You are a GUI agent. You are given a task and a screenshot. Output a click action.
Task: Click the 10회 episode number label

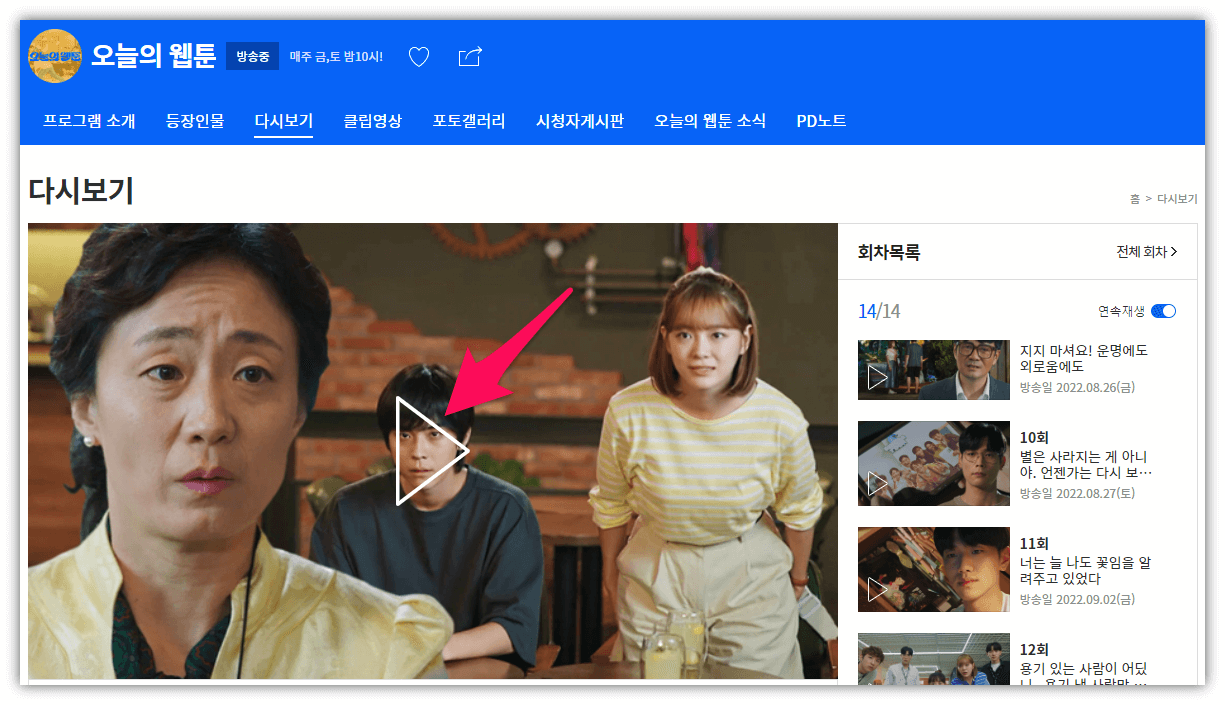click(x=1034, y=437)
